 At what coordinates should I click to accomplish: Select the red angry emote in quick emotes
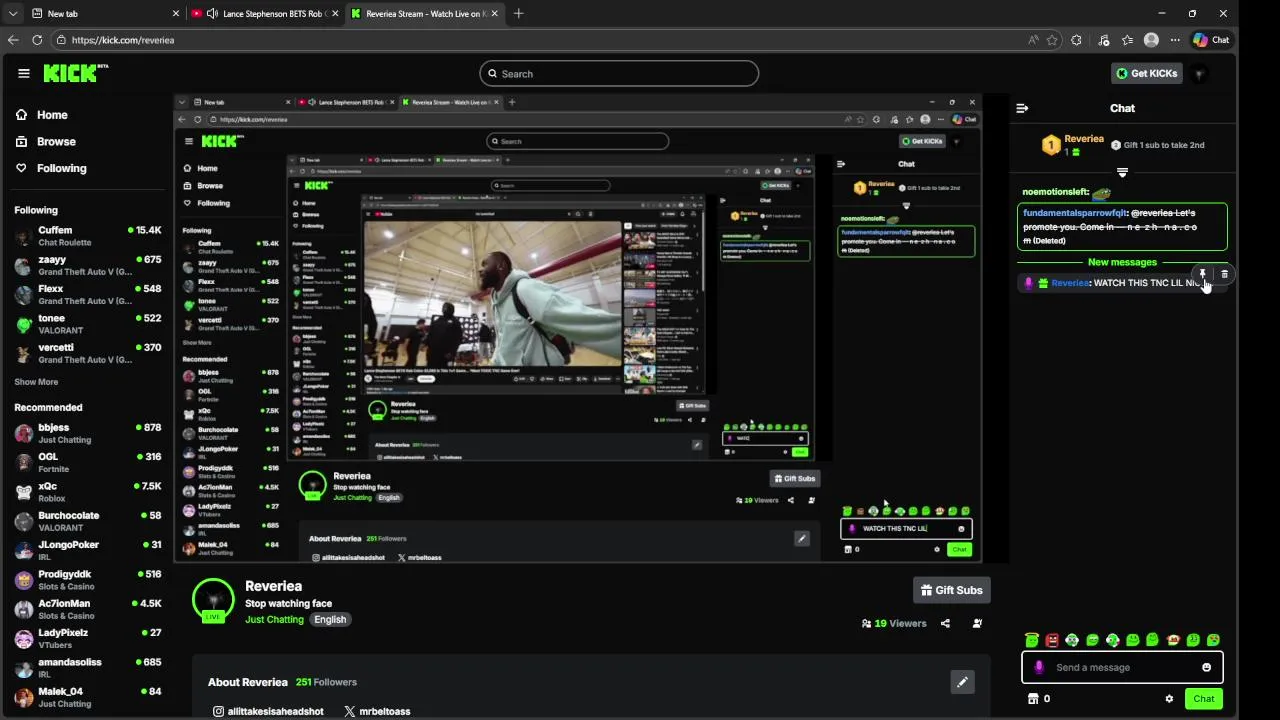point(1052,640)
